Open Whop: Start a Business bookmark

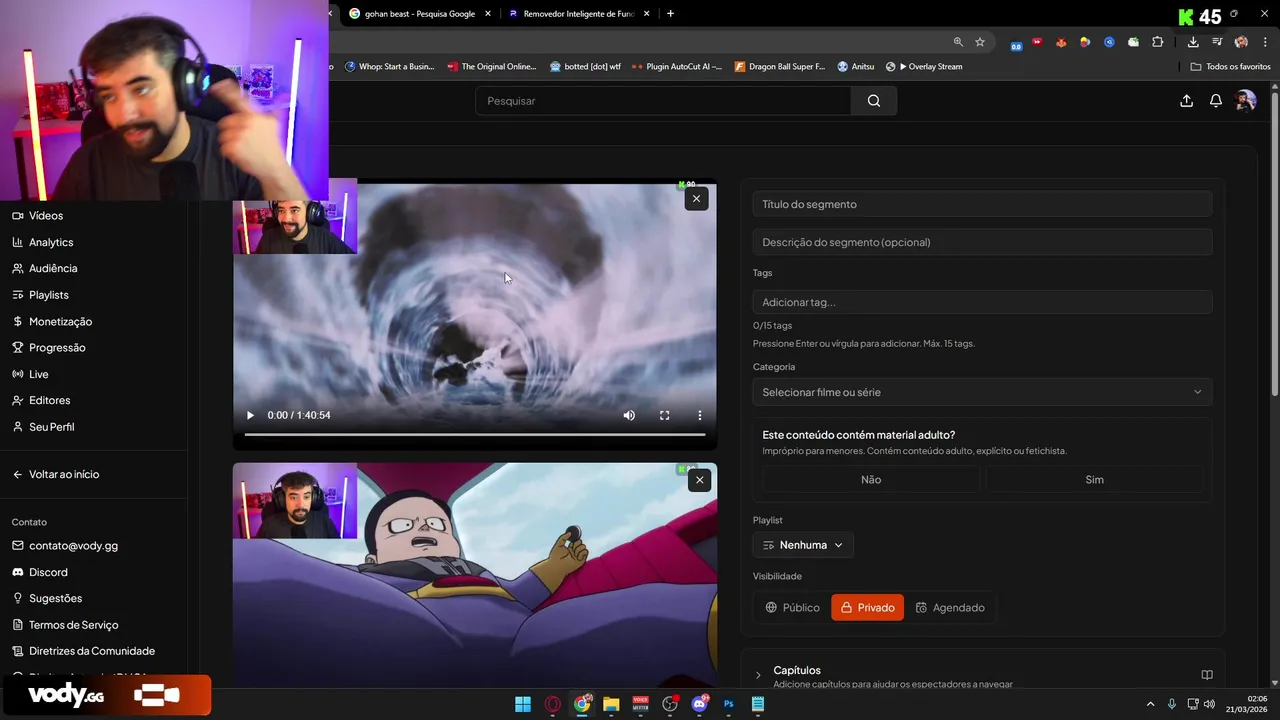tap(389, 67)
